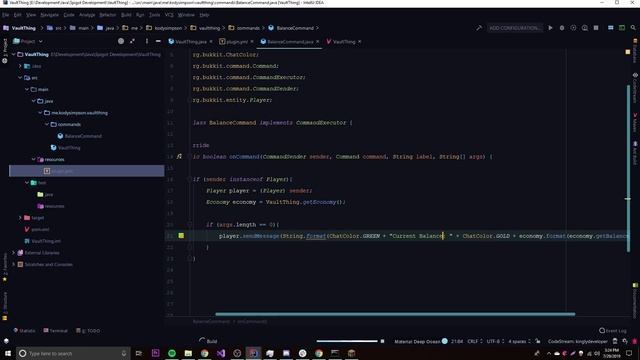The height and width of the screenshot is (360, 640).
Task: Click the green layout icon beside search
Action: tap(622, 28)
